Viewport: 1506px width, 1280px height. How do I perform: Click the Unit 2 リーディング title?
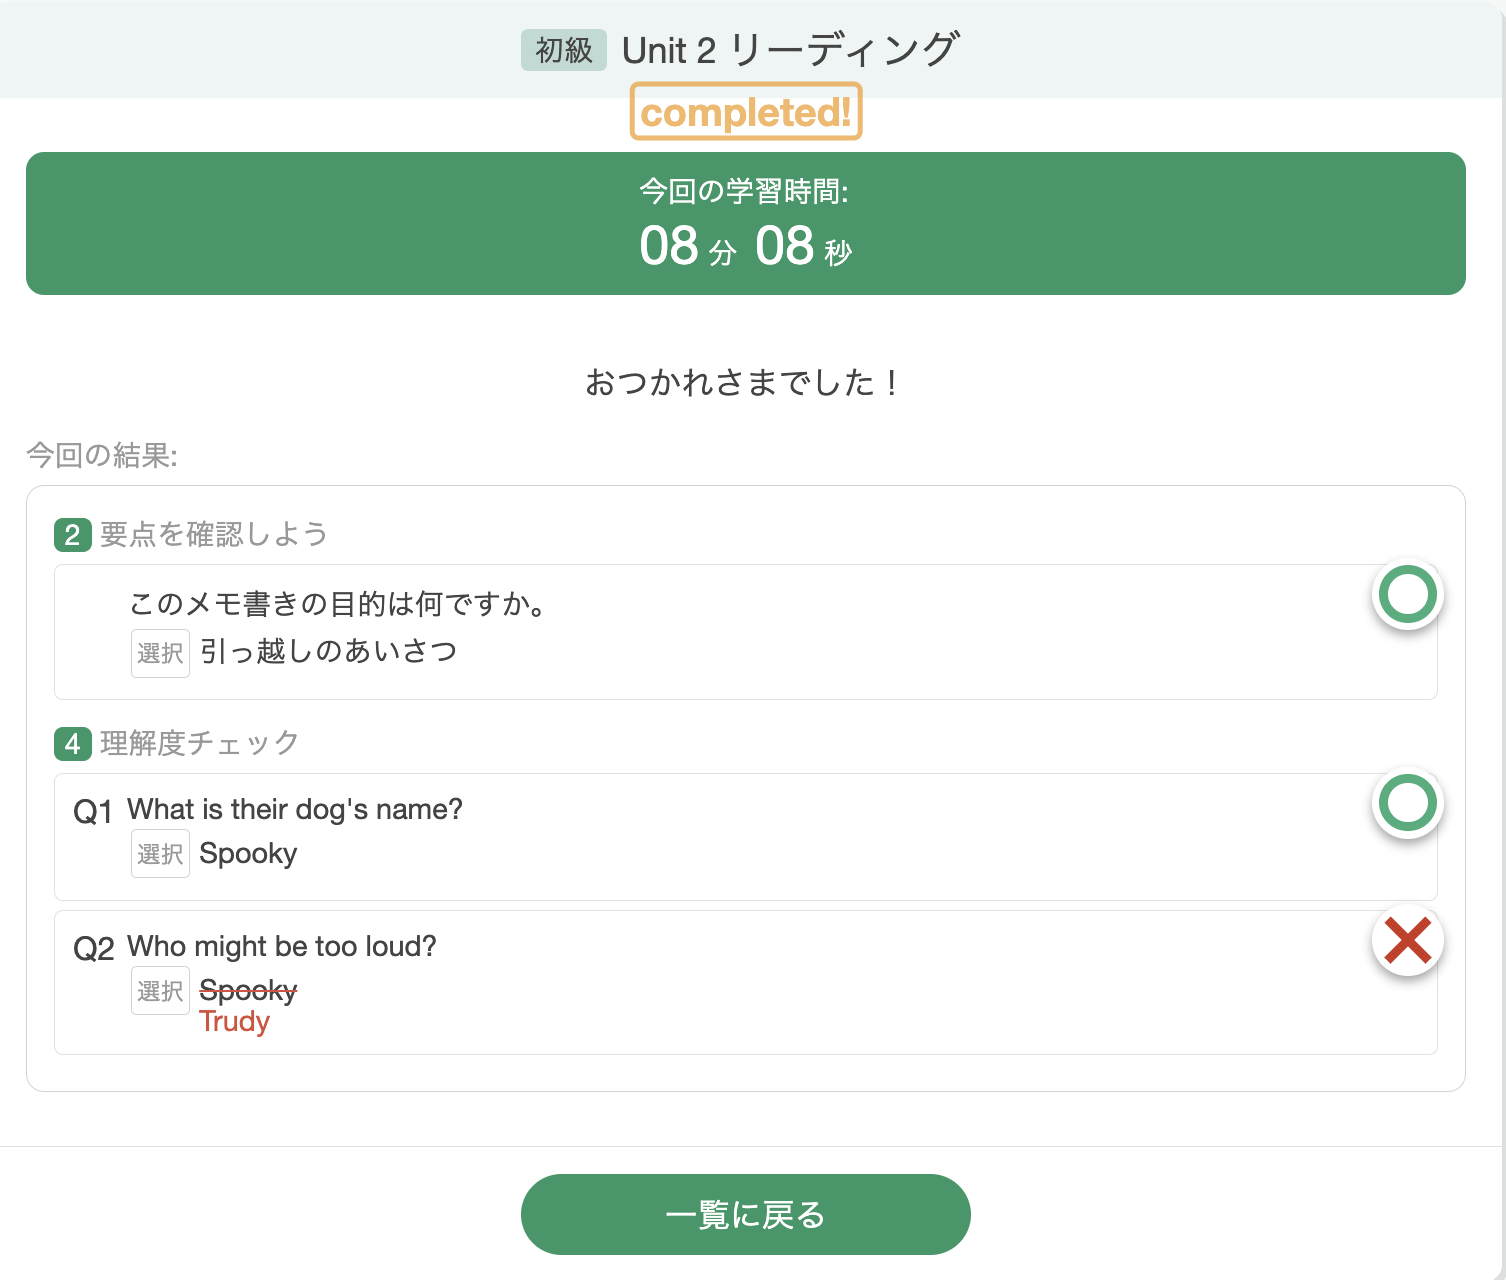tap(790, 50)
